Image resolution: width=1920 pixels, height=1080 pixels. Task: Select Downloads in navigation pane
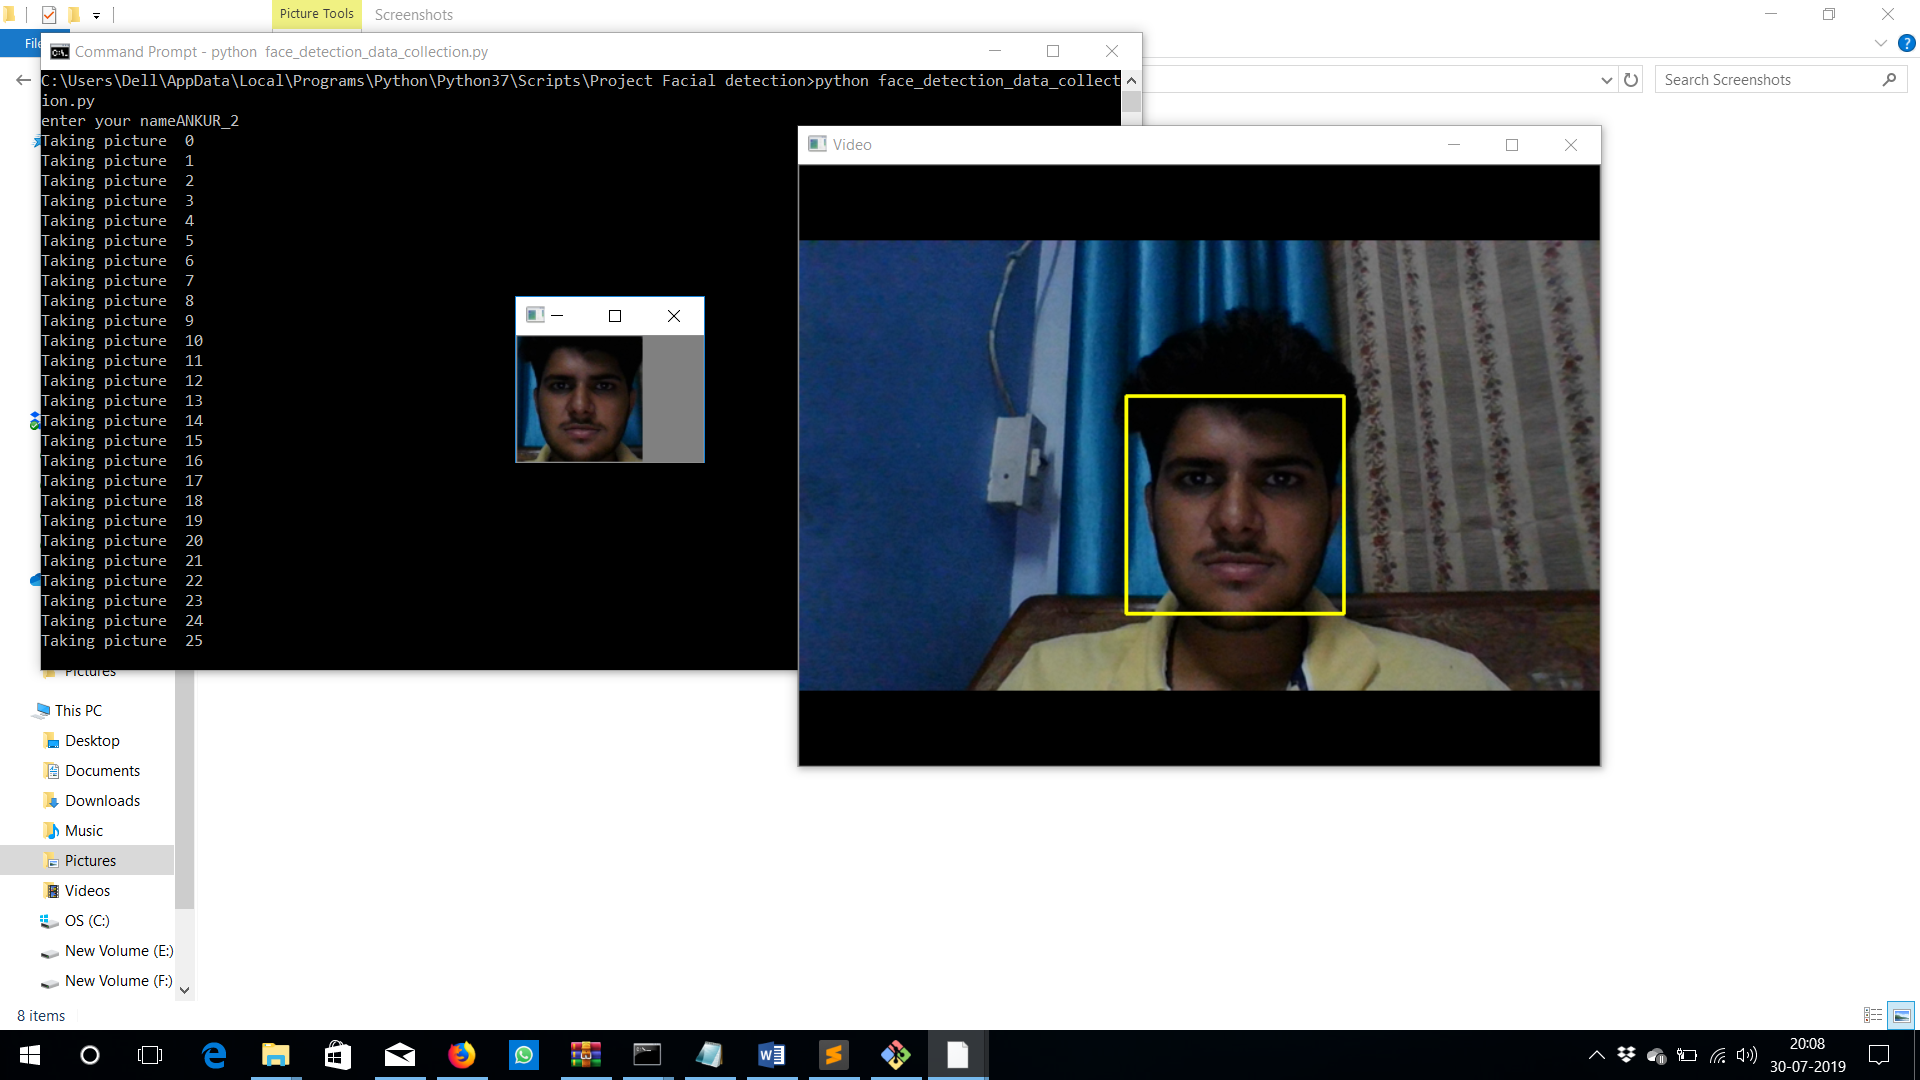(102, 800)
